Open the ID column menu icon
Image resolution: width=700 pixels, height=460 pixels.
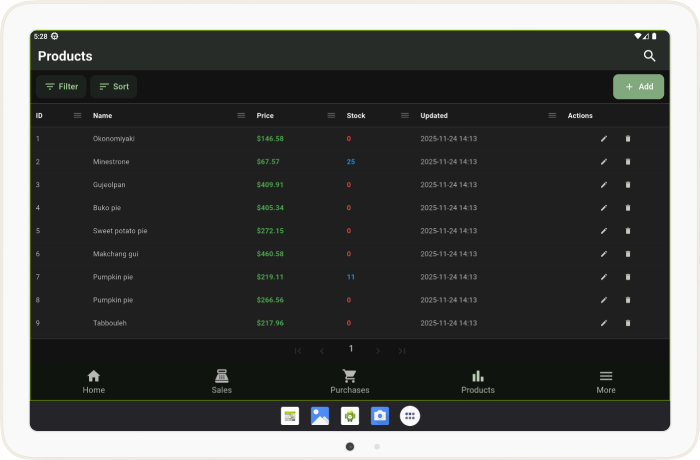77,116
